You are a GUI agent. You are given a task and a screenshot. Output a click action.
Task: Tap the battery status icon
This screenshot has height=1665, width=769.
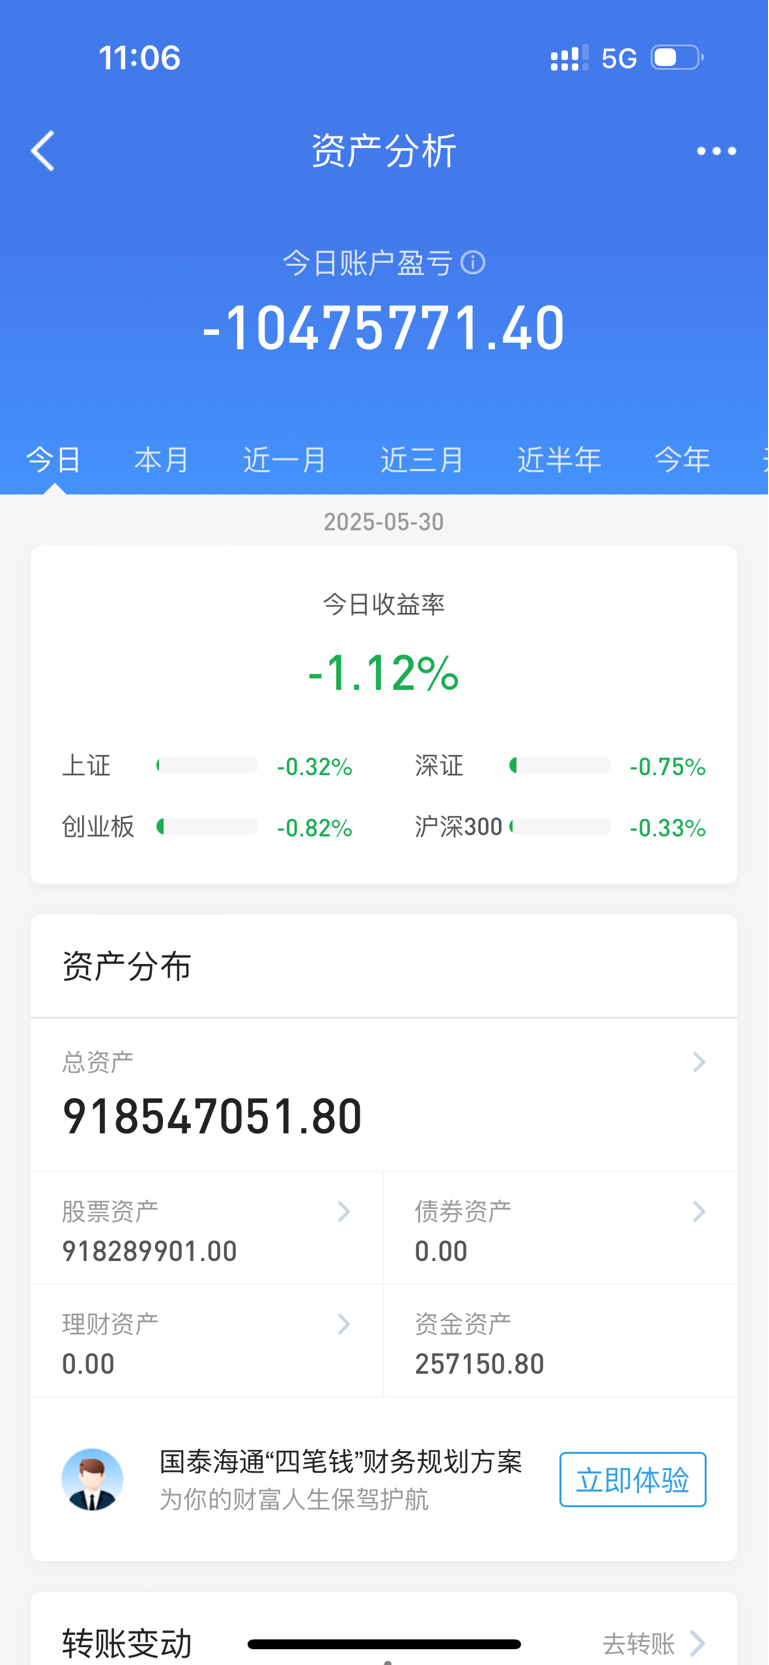pyautogui.click(x=677, y=58)
